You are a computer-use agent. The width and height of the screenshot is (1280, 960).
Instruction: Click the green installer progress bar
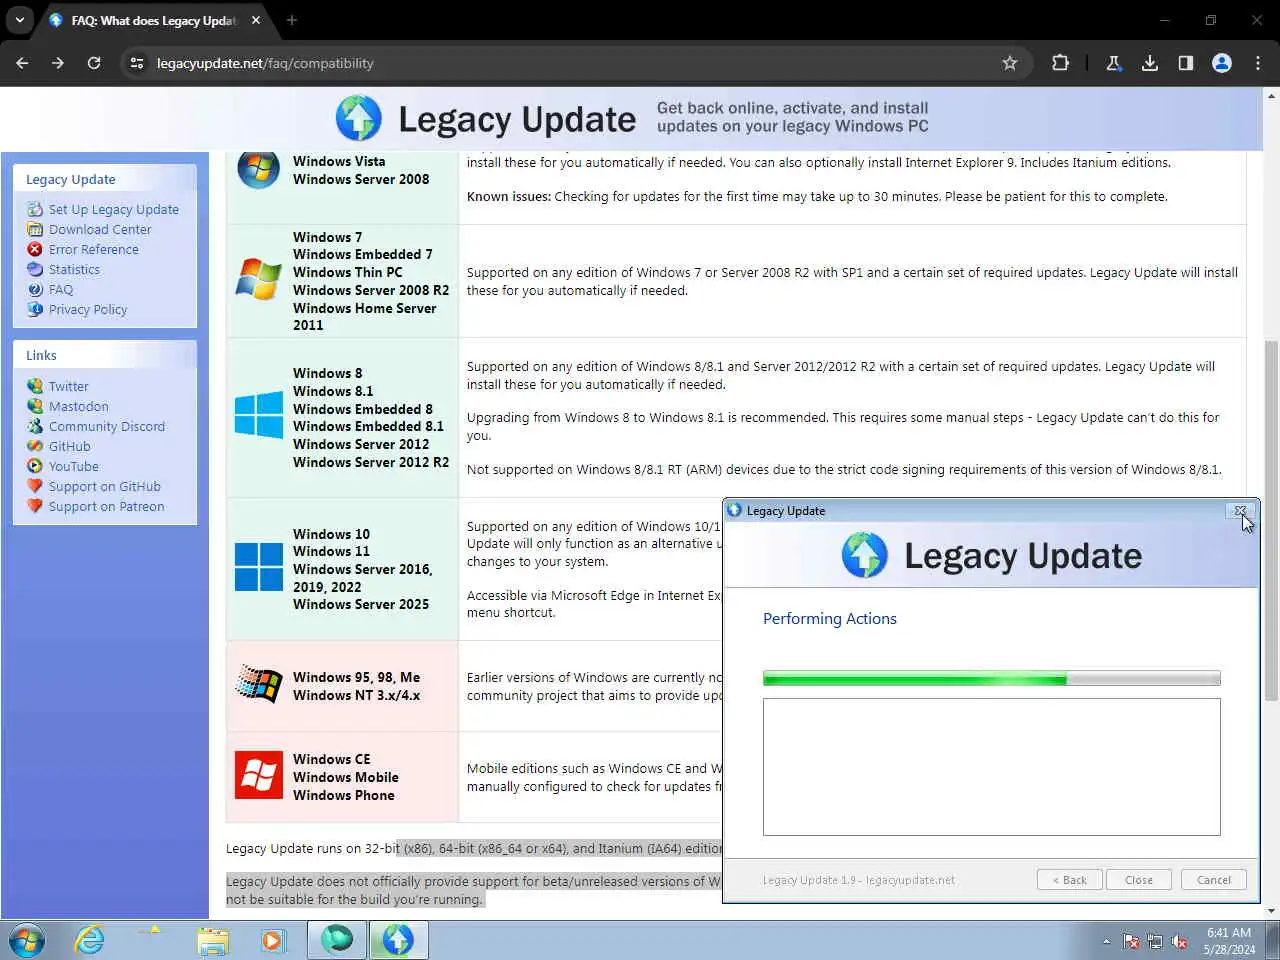point(991,679)
